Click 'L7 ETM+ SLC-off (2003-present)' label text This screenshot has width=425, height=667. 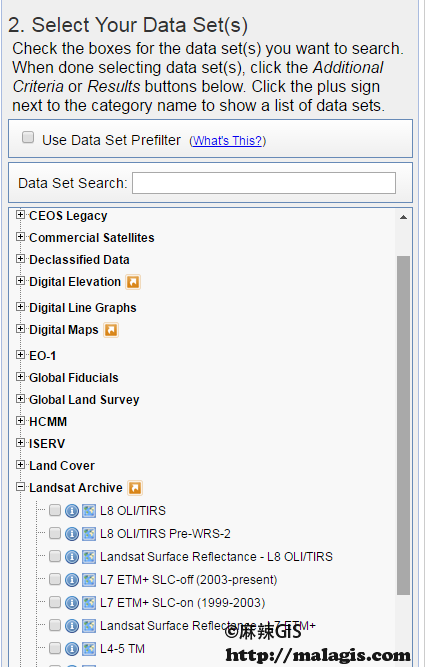188,580
